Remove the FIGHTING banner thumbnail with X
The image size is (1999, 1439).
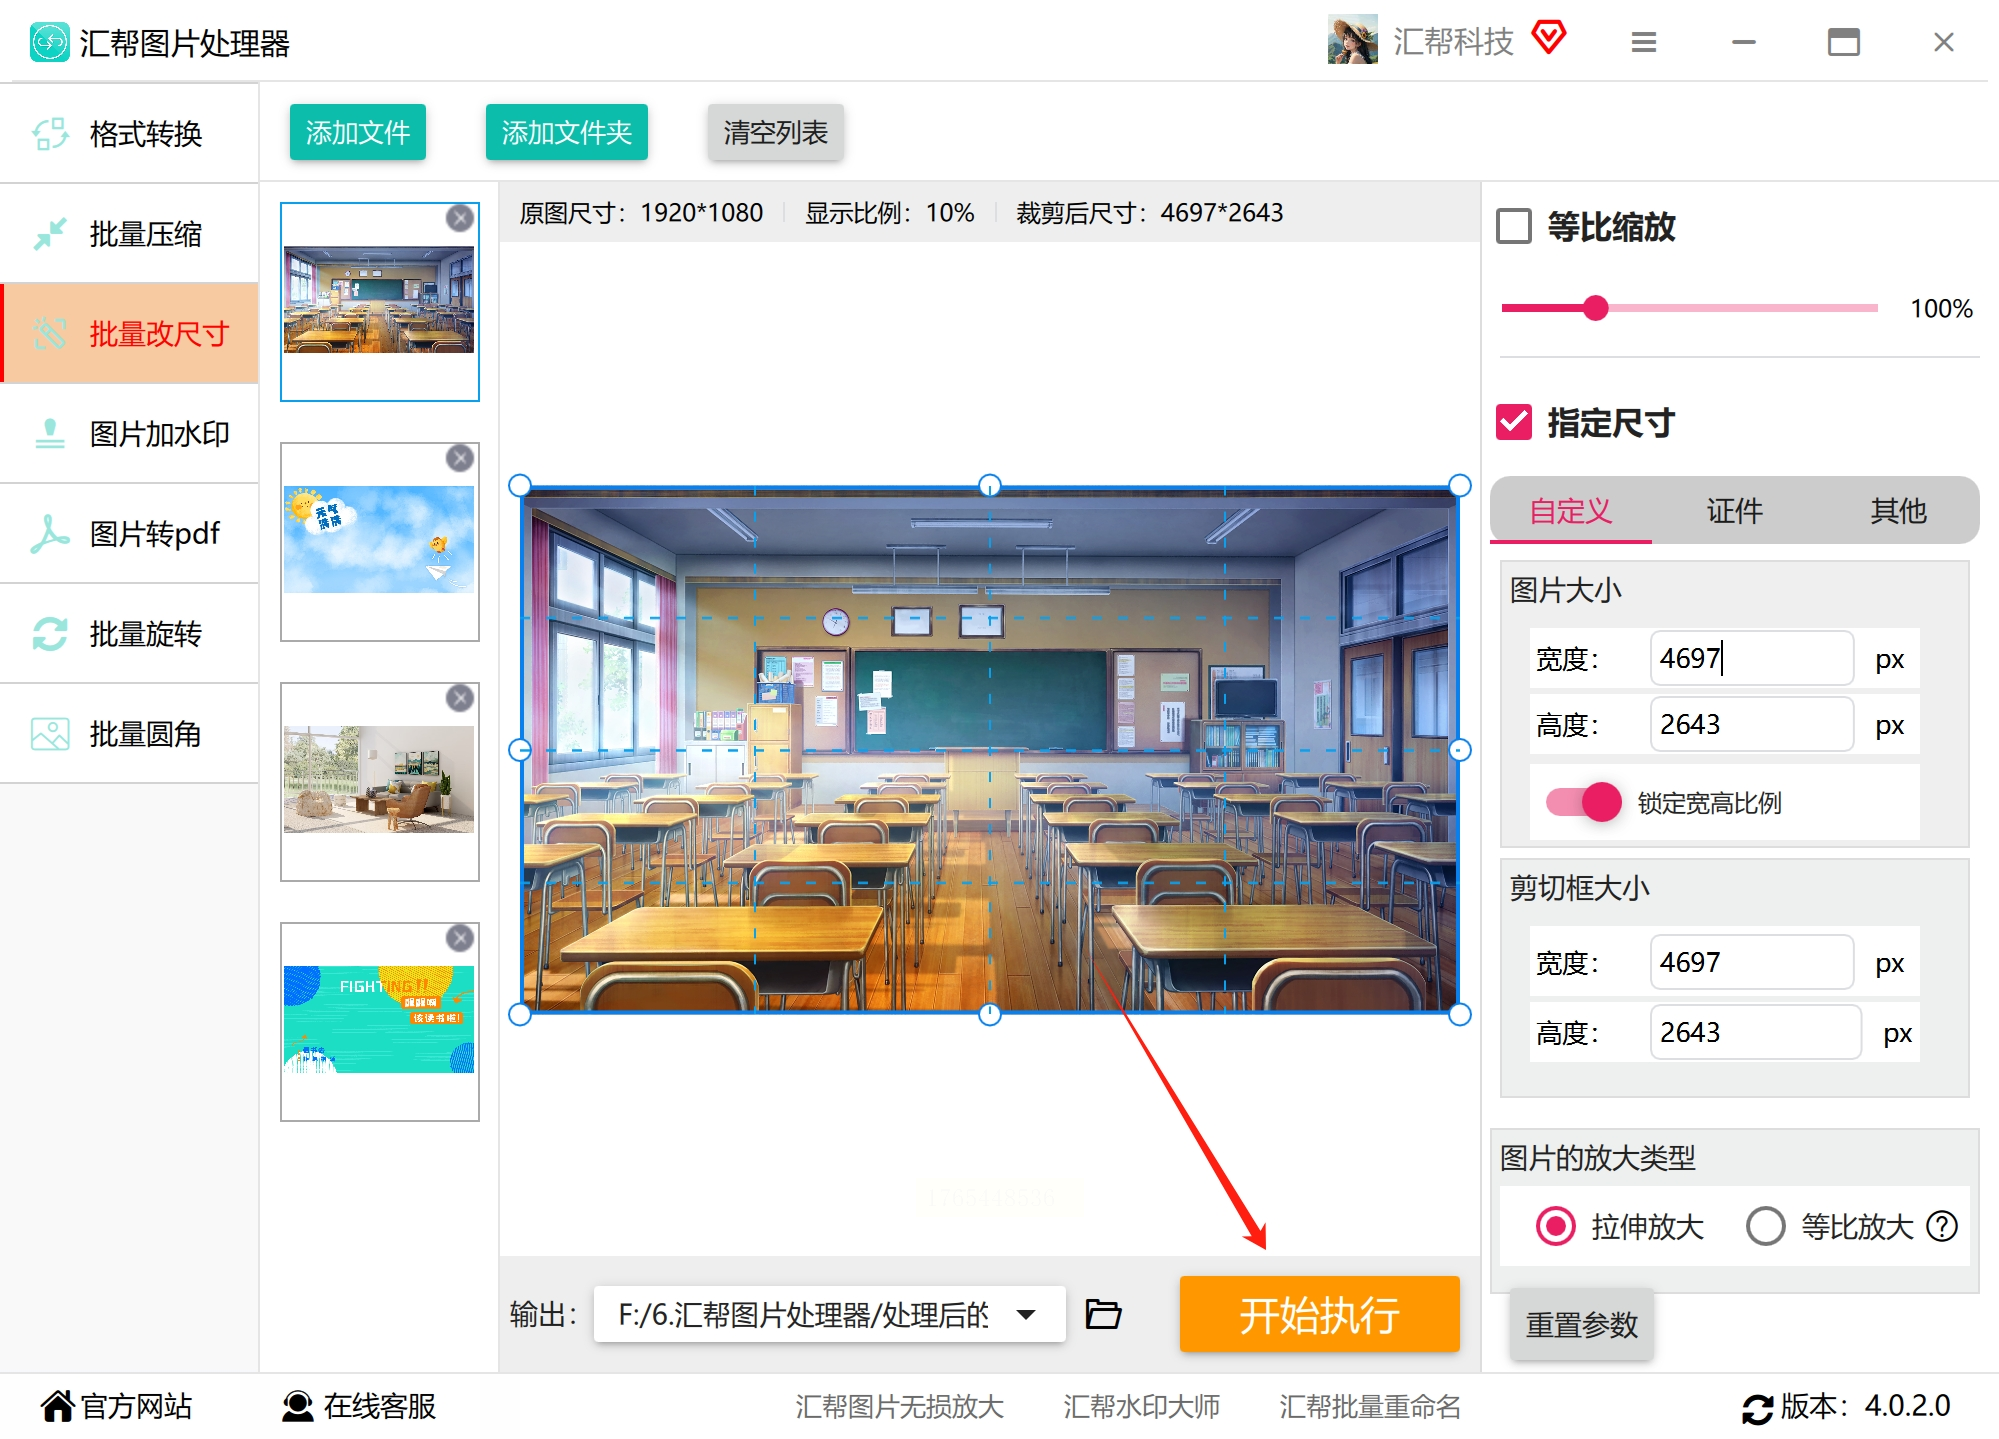click(459, 938)
